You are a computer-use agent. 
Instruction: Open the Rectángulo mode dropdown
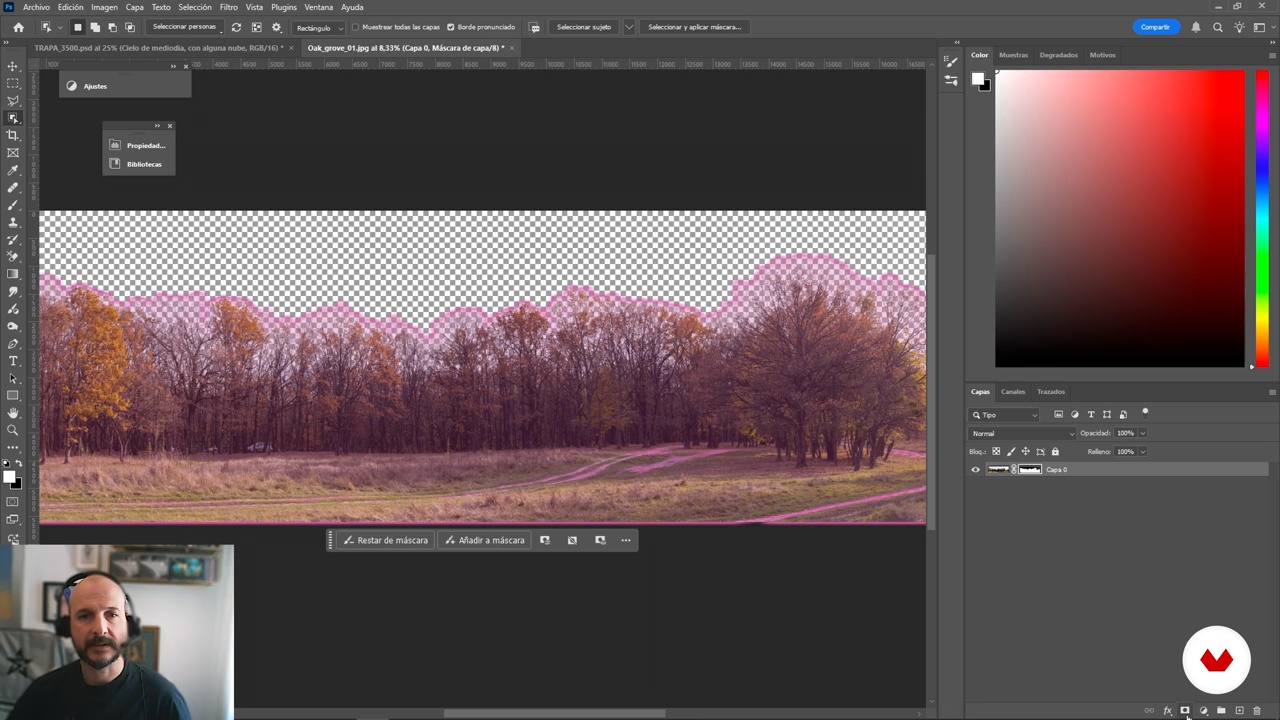[x=319, y=28]
